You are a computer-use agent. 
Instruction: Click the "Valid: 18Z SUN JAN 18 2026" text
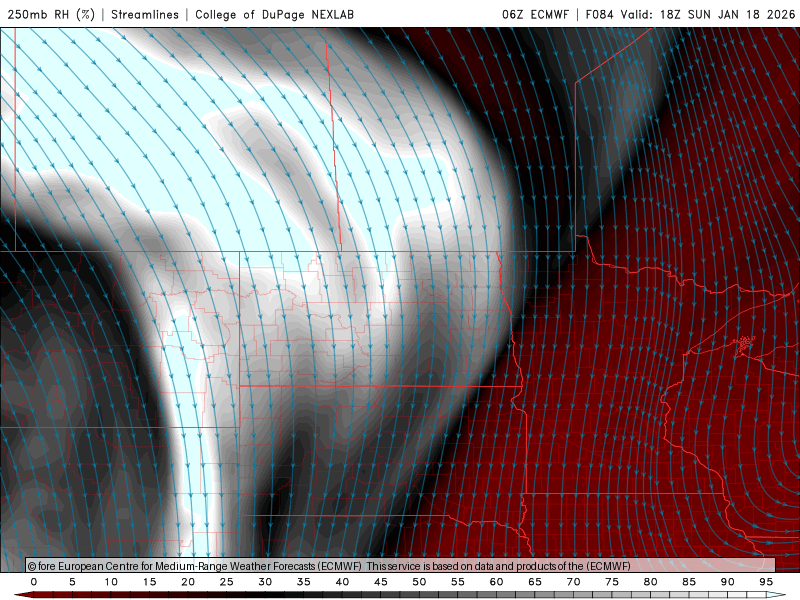tap(708, 14)
